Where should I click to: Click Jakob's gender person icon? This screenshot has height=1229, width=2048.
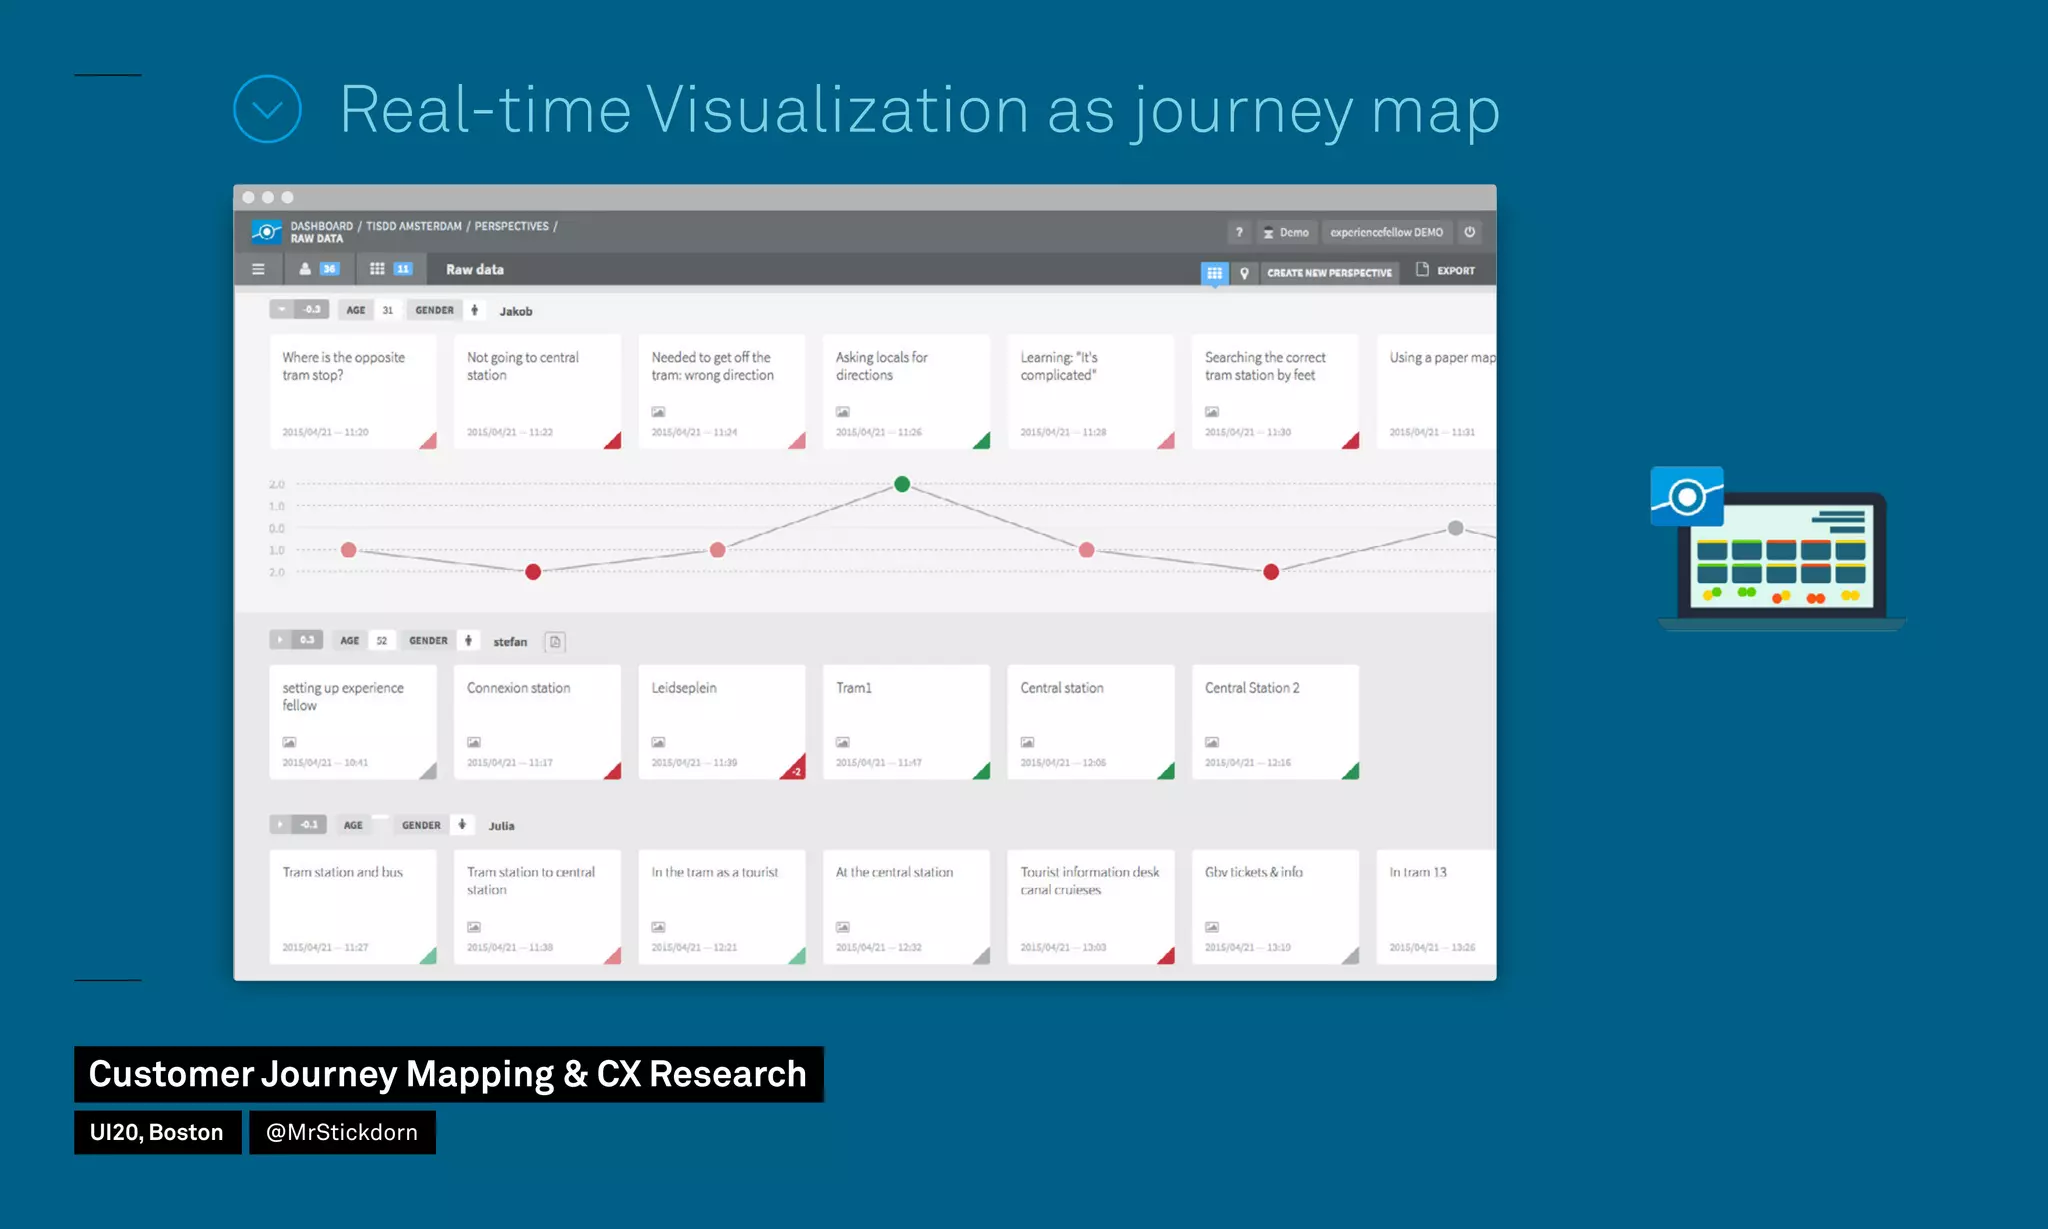point(475,310)
